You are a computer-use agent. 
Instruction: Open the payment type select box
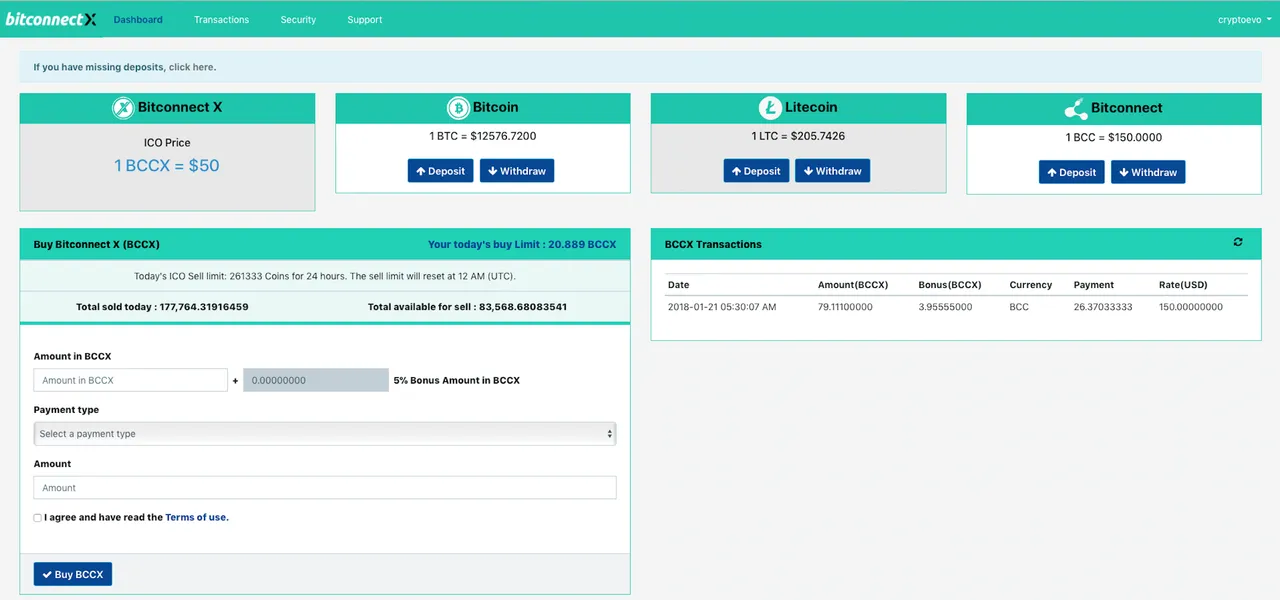point(325,434)
